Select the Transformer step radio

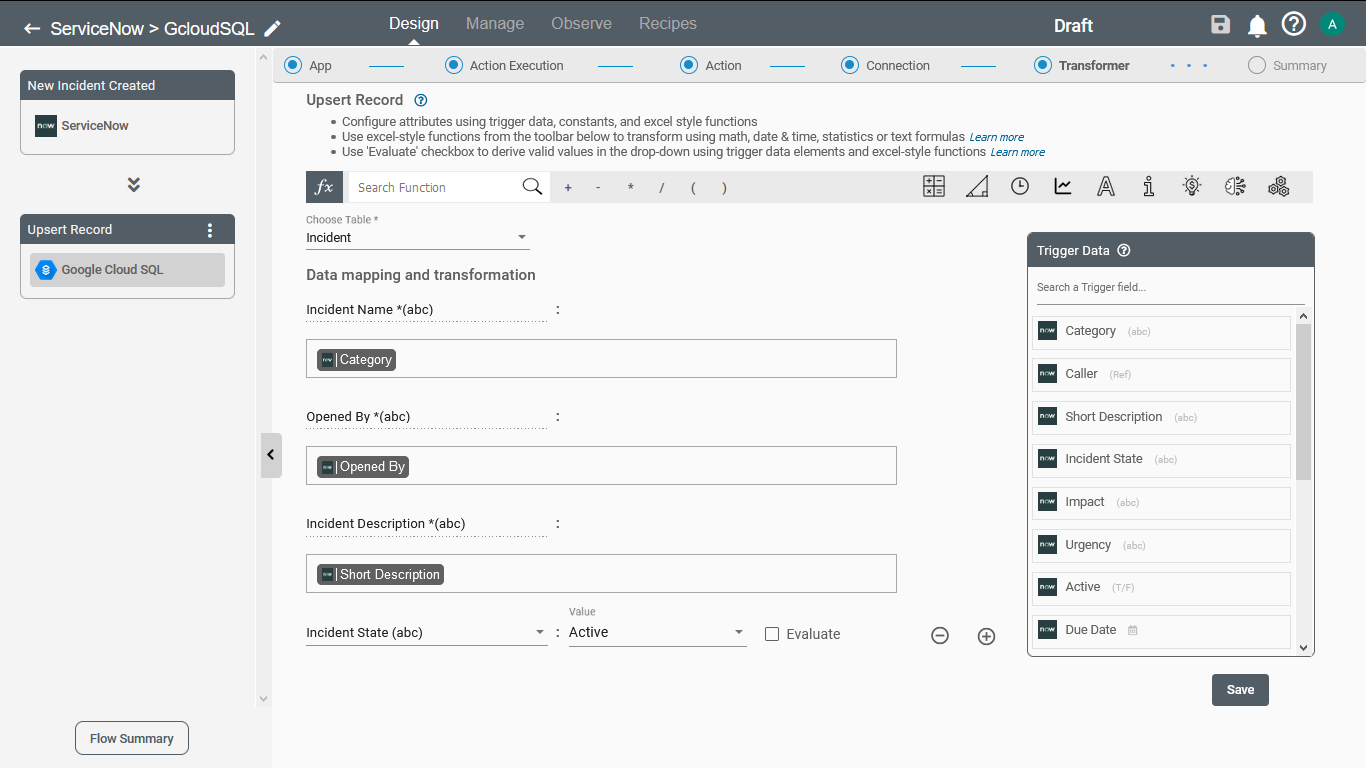point(1043,65)
